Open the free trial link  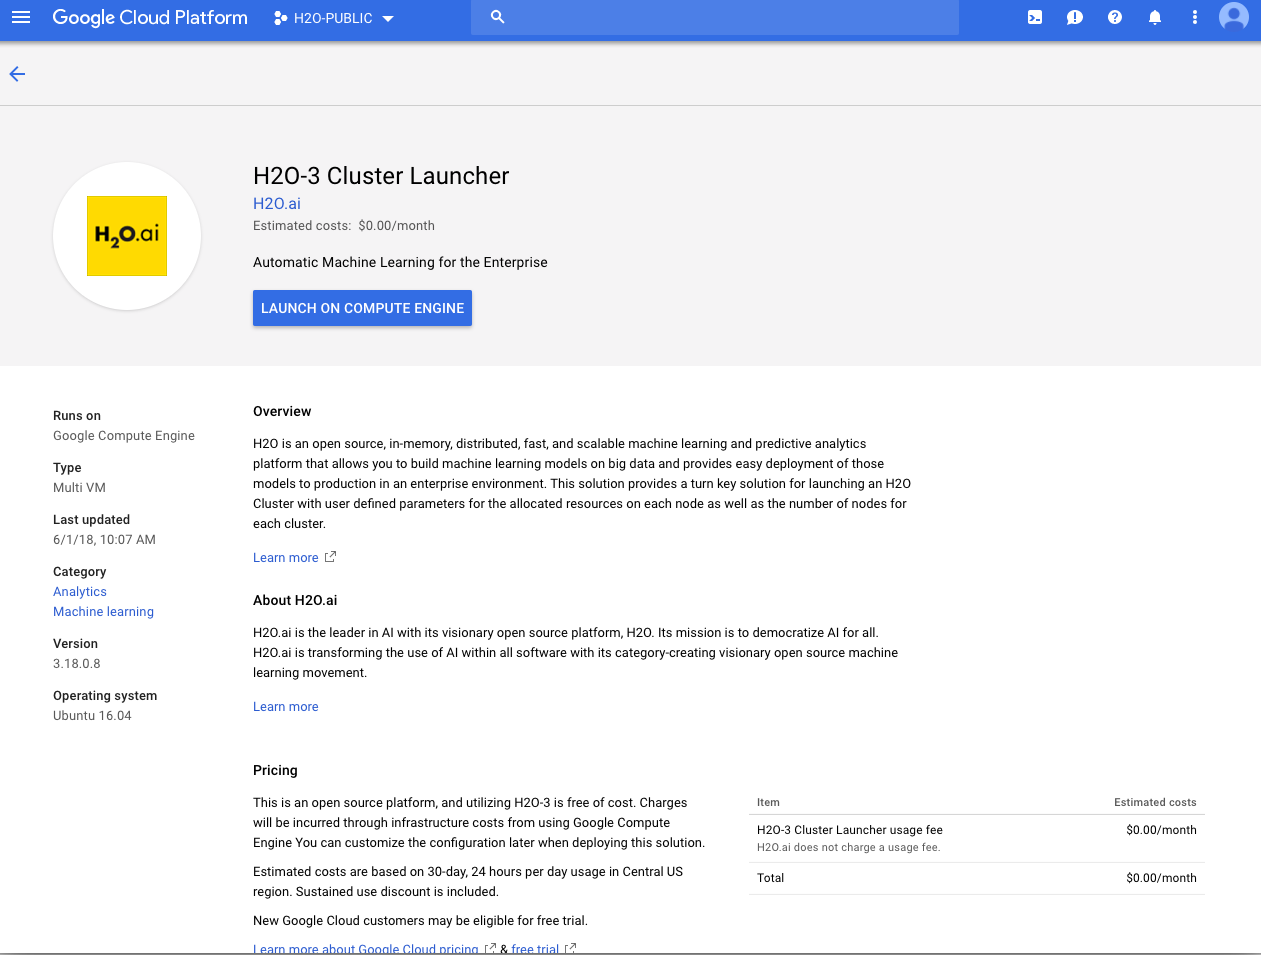click(x=535, y=947)
